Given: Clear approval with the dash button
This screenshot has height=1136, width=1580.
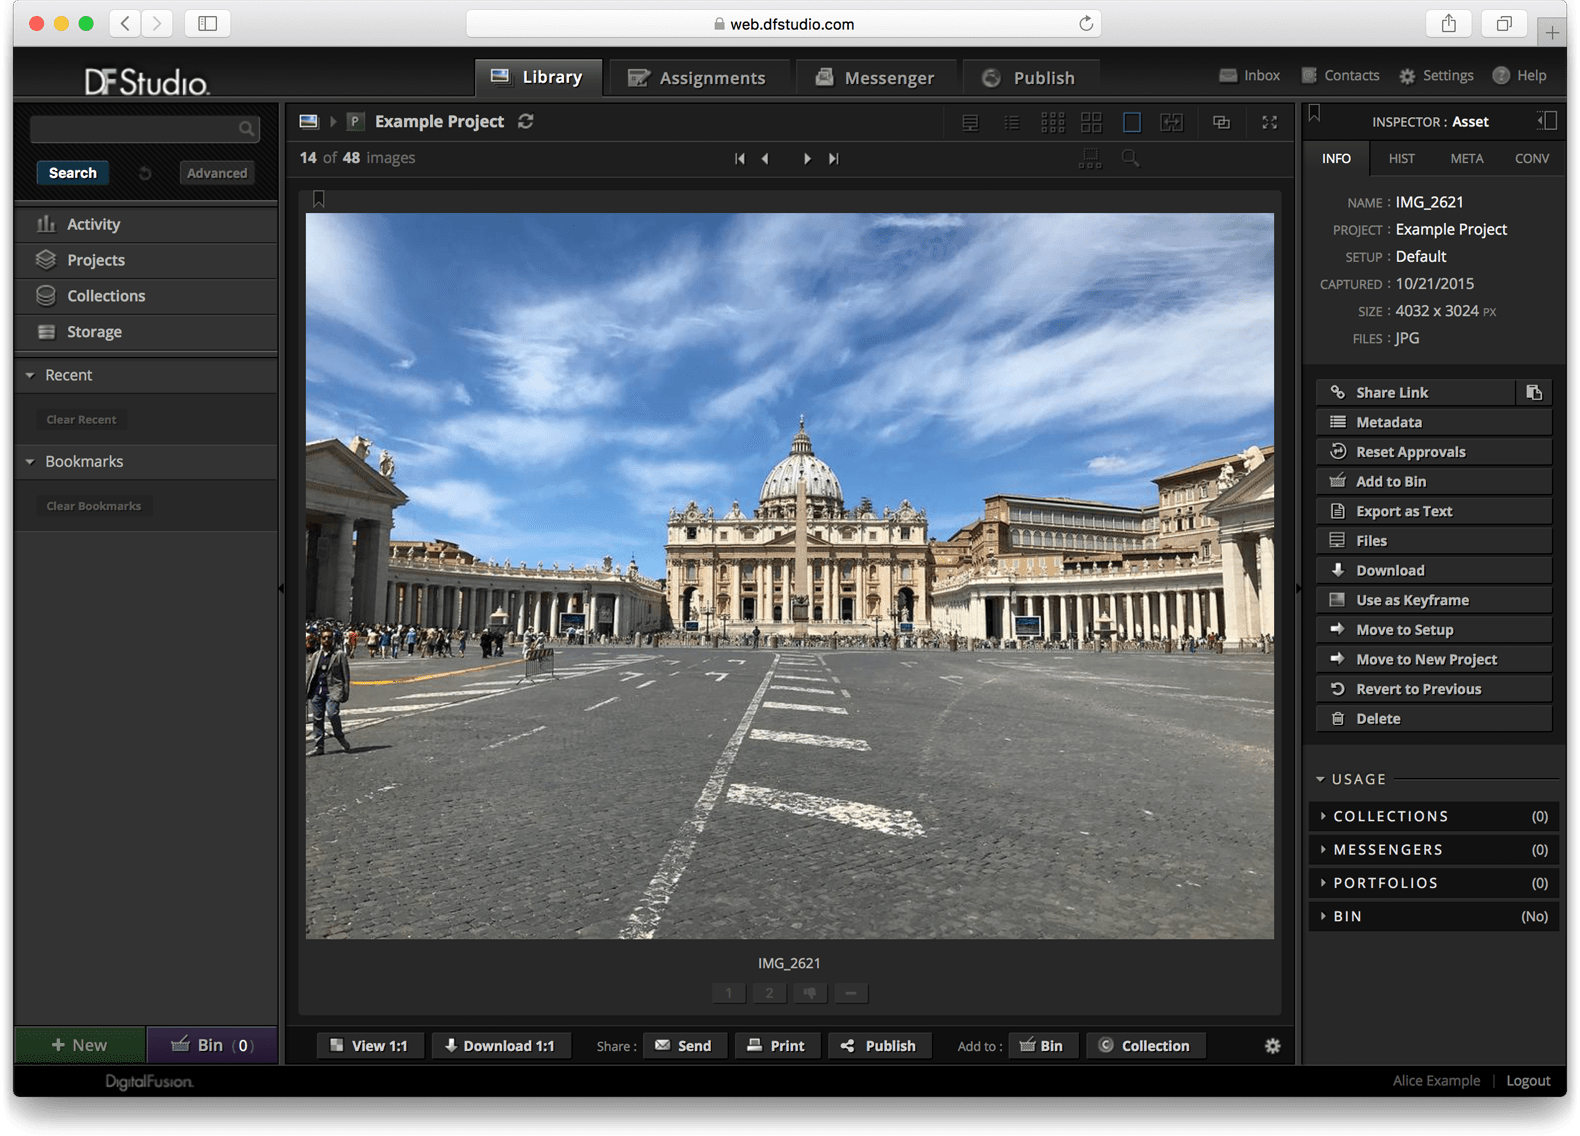Looking at the screenshot, I should (x=850, y=993).
